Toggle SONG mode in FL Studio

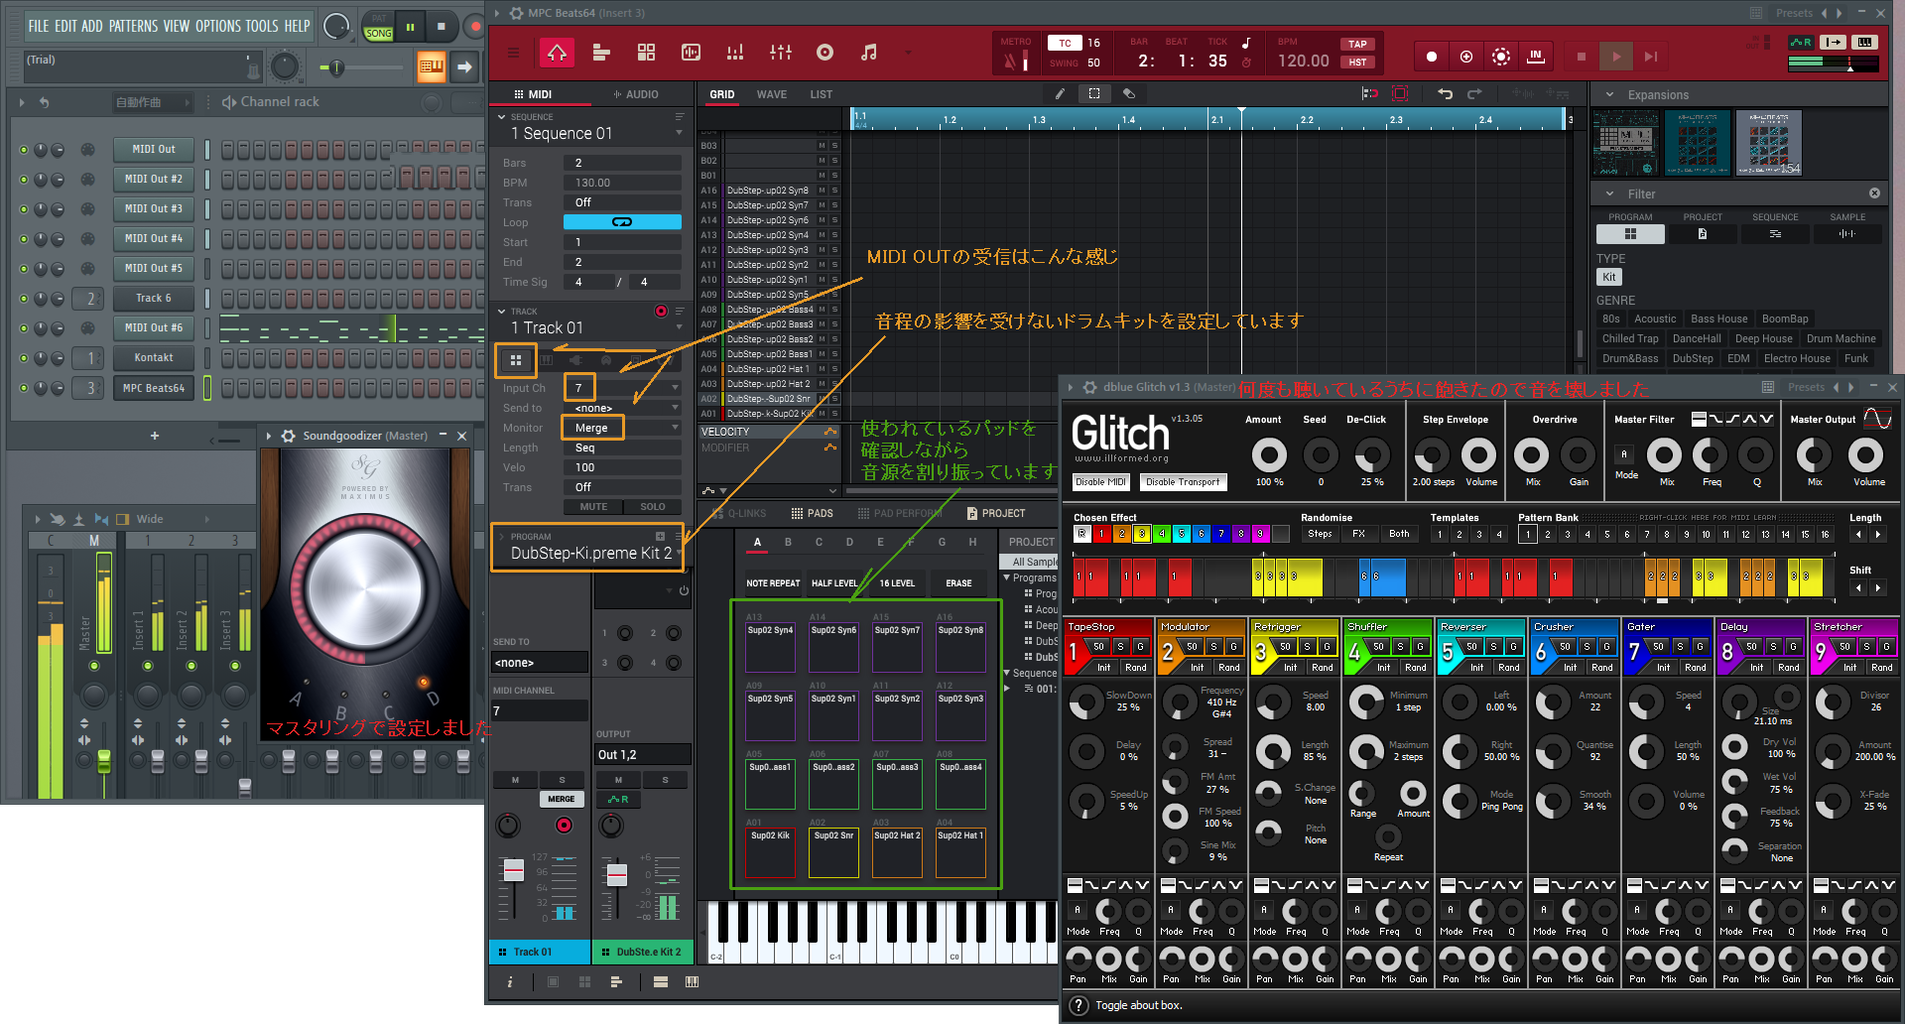coord(378,33)
